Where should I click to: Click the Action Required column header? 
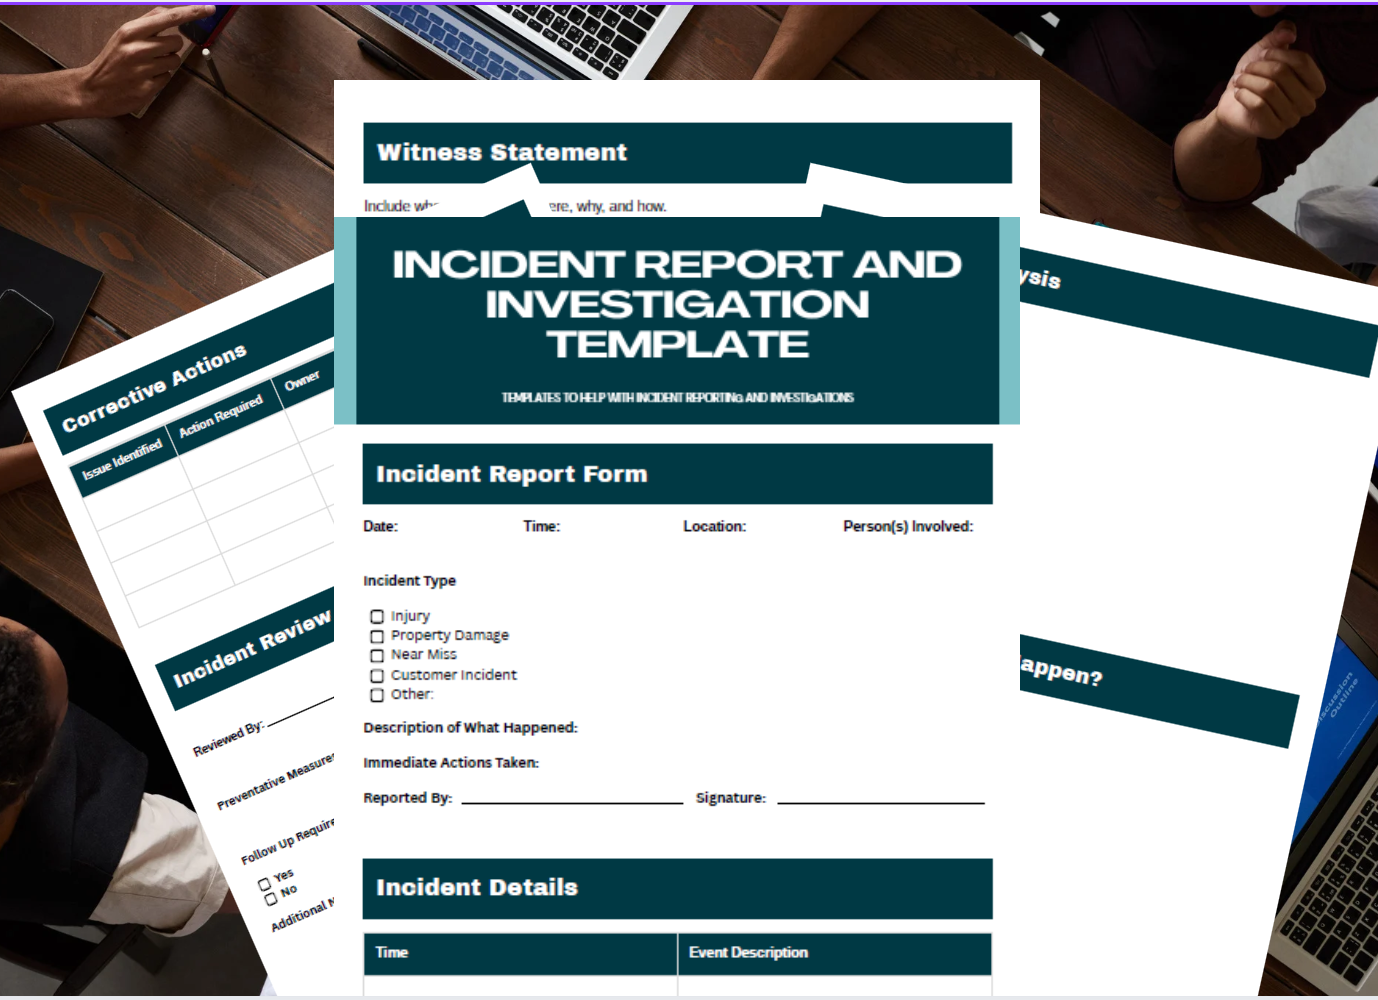click(x=221, y=415)
